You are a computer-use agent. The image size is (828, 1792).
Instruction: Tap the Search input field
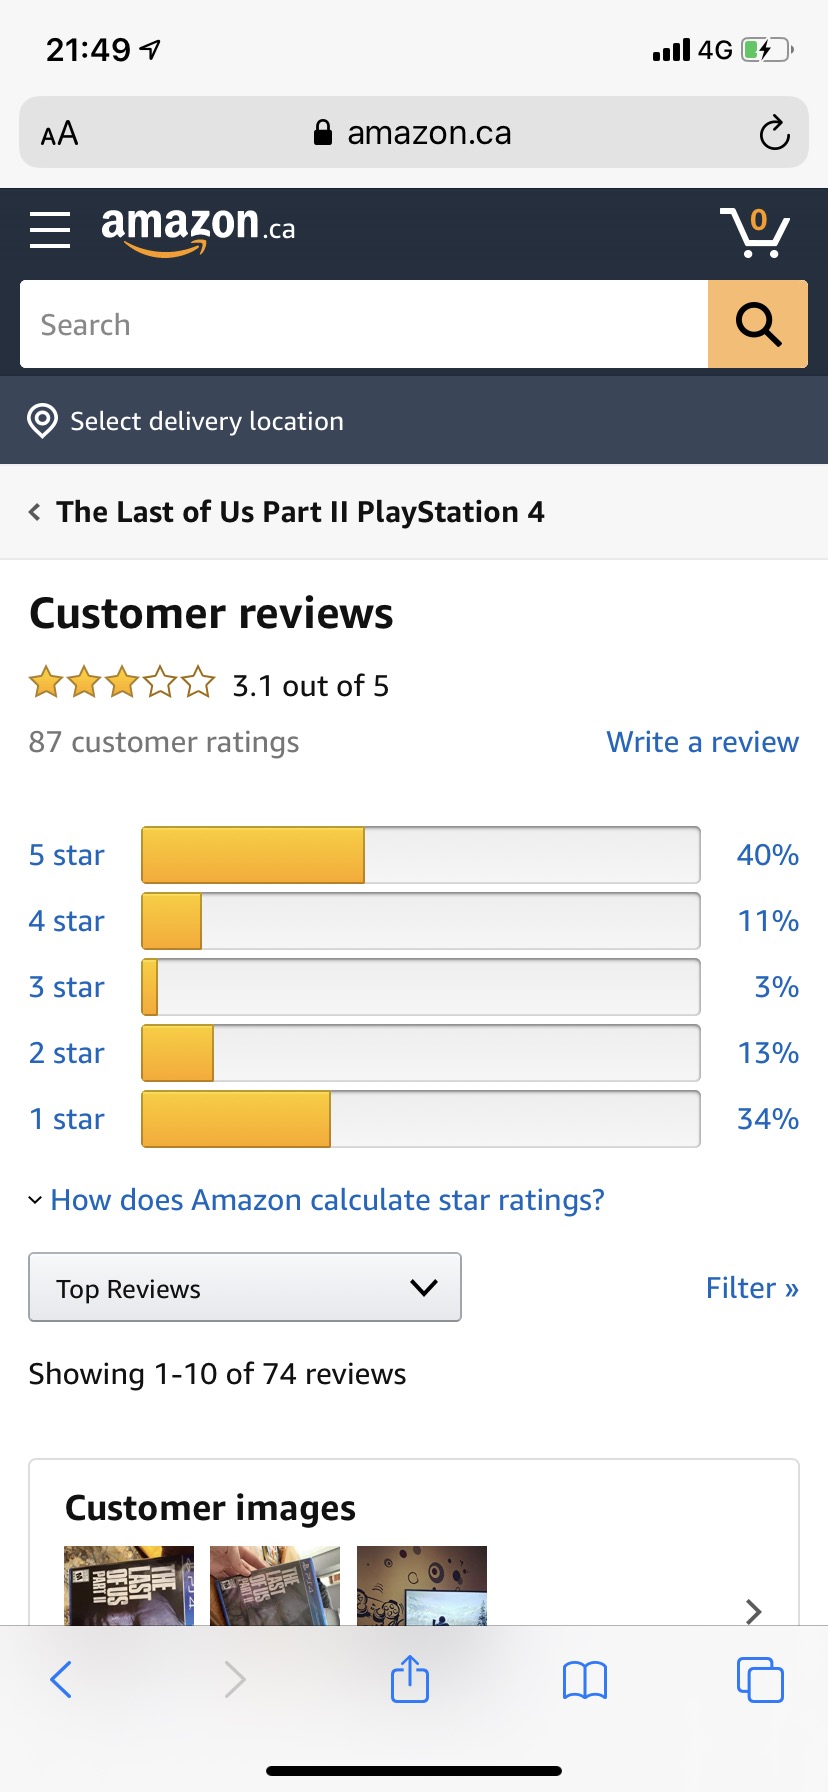(364, 324)
